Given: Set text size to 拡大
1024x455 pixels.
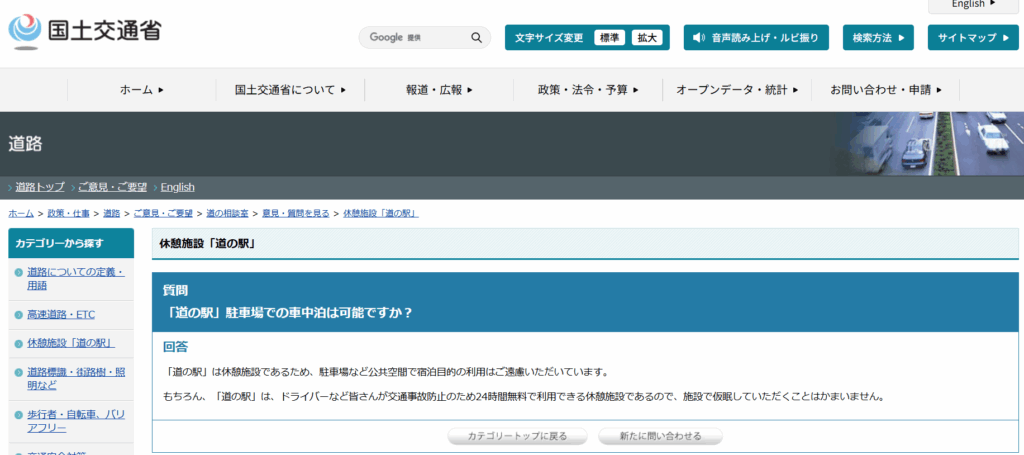Looking at the screenshot, I should pyautogui.click(x=647, y=37).
